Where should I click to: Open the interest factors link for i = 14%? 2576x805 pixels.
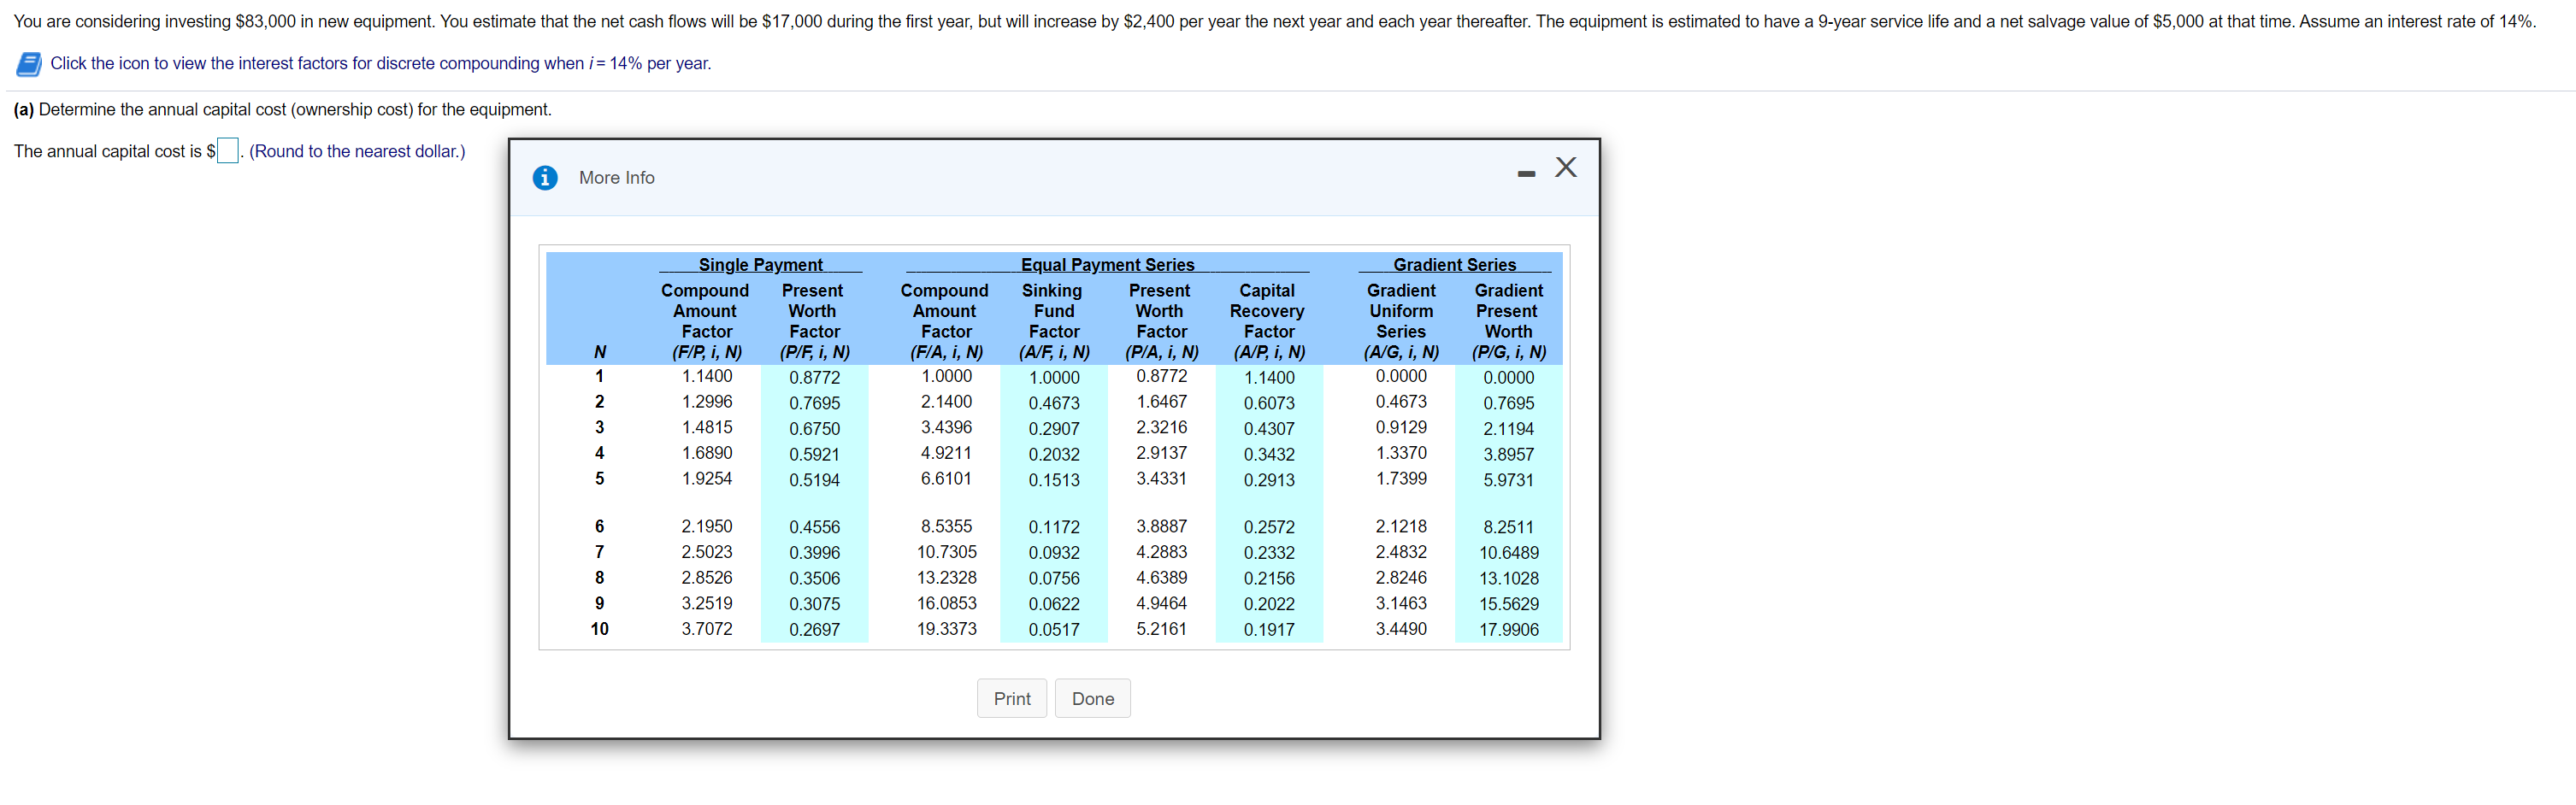tap(381, 64)
